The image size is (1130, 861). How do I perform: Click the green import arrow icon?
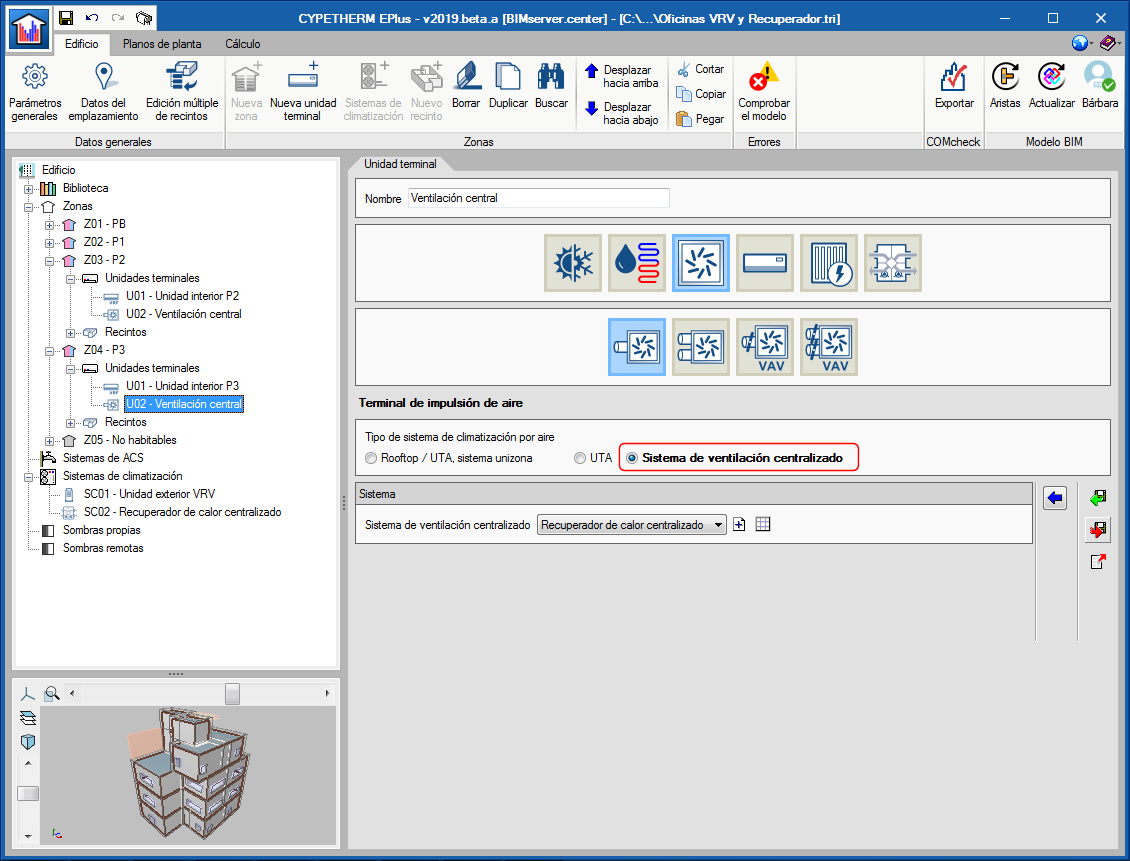1098,498
